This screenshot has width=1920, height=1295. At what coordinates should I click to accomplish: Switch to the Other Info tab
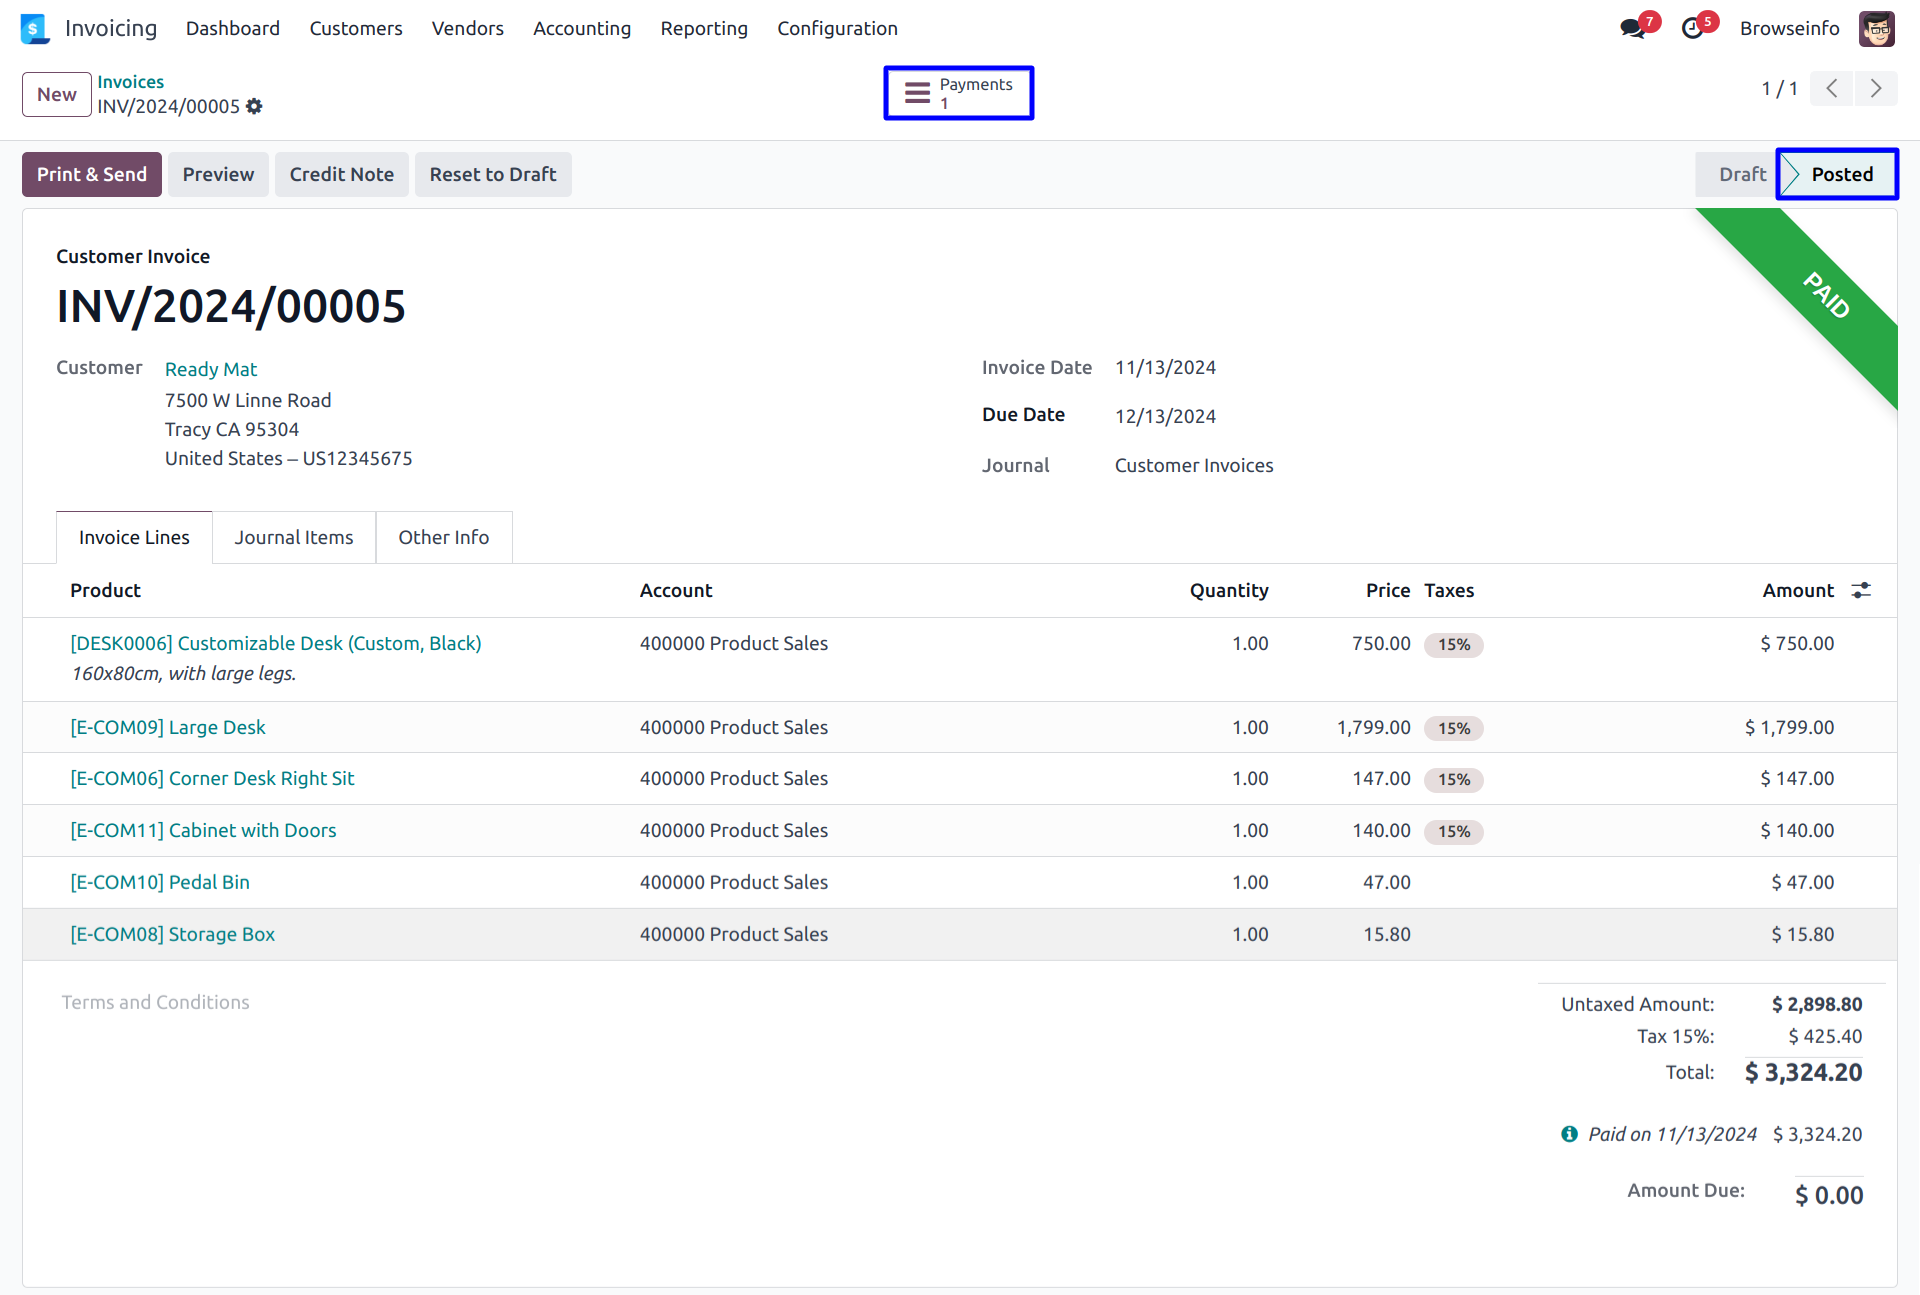tap(443, 537)
